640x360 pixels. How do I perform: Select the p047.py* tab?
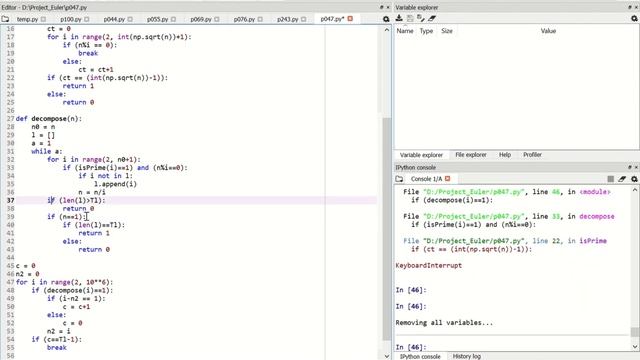pos(332,19)
